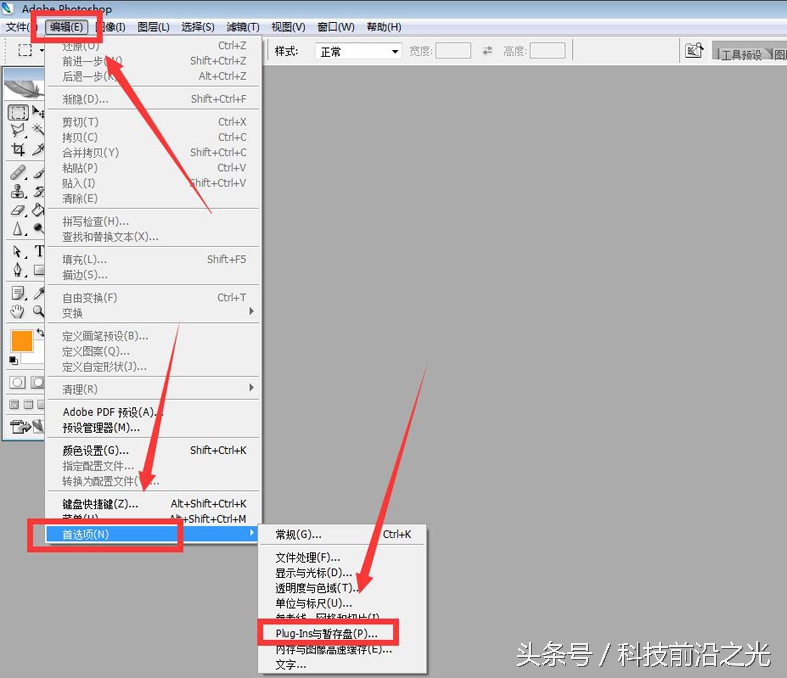Select the Sharpen triangle tool

(x=18, y=229)
